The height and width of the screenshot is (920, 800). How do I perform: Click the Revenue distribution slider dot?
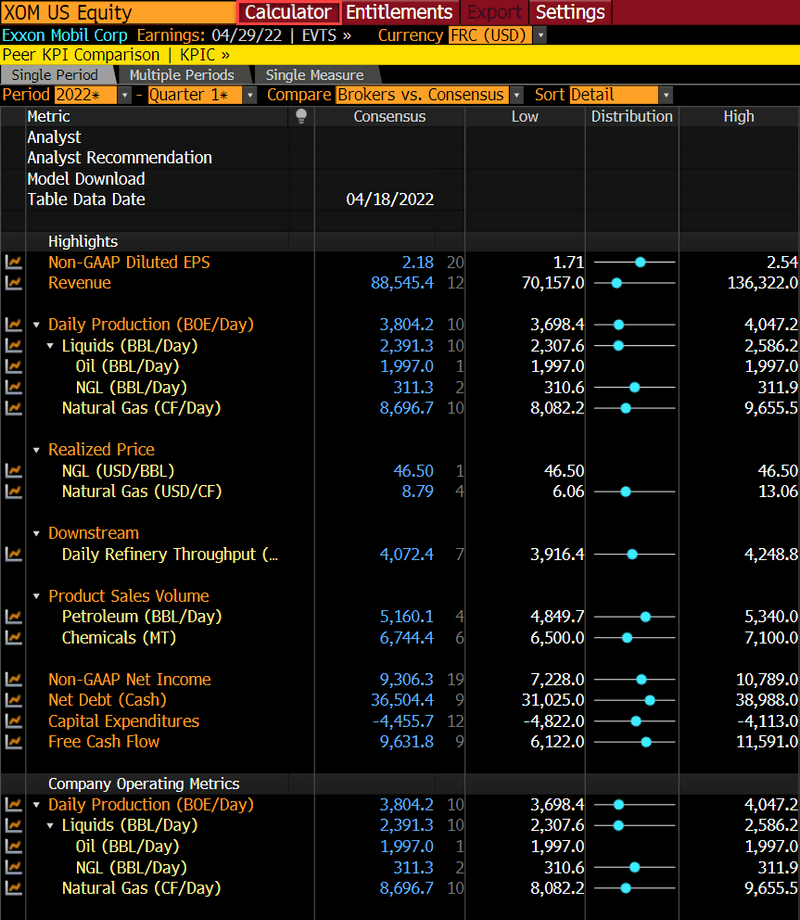(616, 283)
